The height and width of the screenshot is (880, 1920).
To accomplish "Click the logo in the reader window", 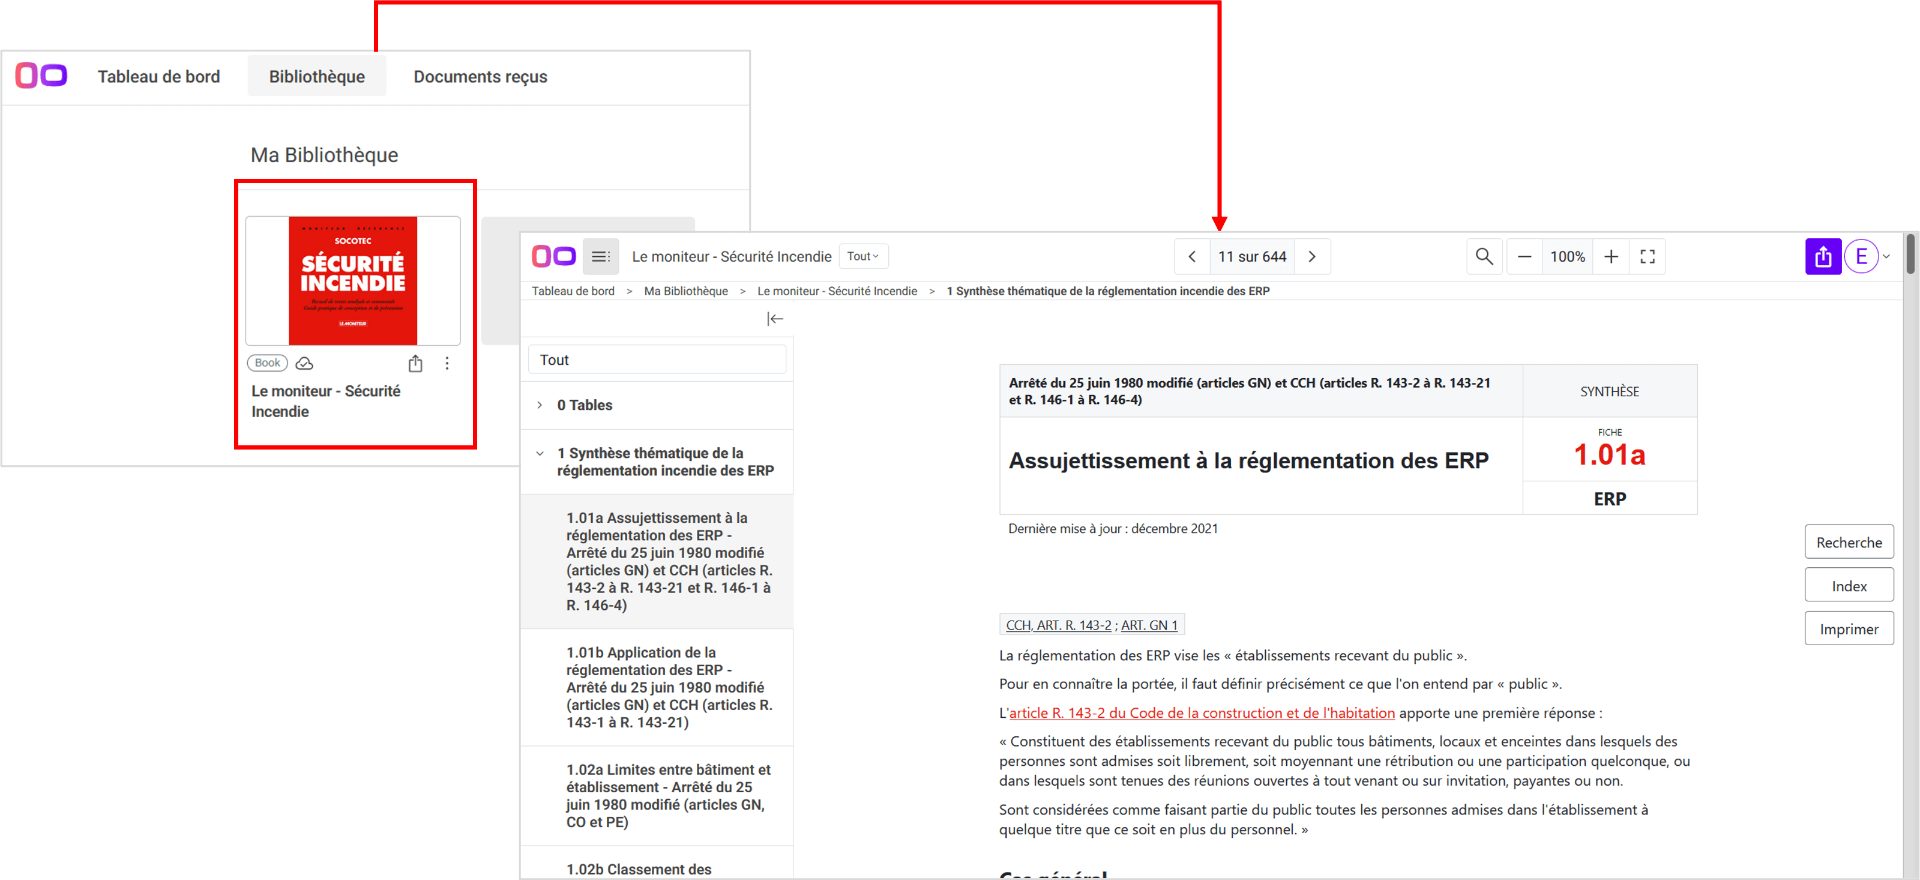I will click(553, 257).
